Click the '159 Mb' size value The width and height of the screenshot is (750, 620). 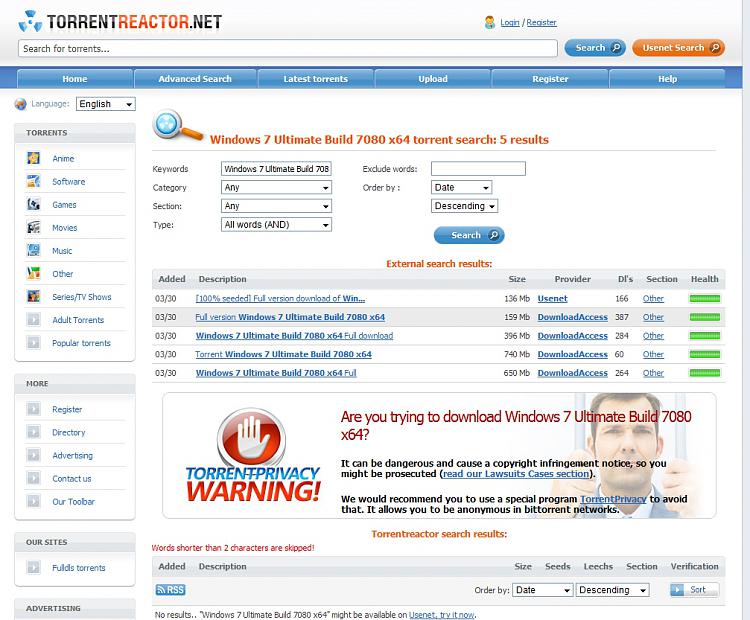(x=517, y=317)
